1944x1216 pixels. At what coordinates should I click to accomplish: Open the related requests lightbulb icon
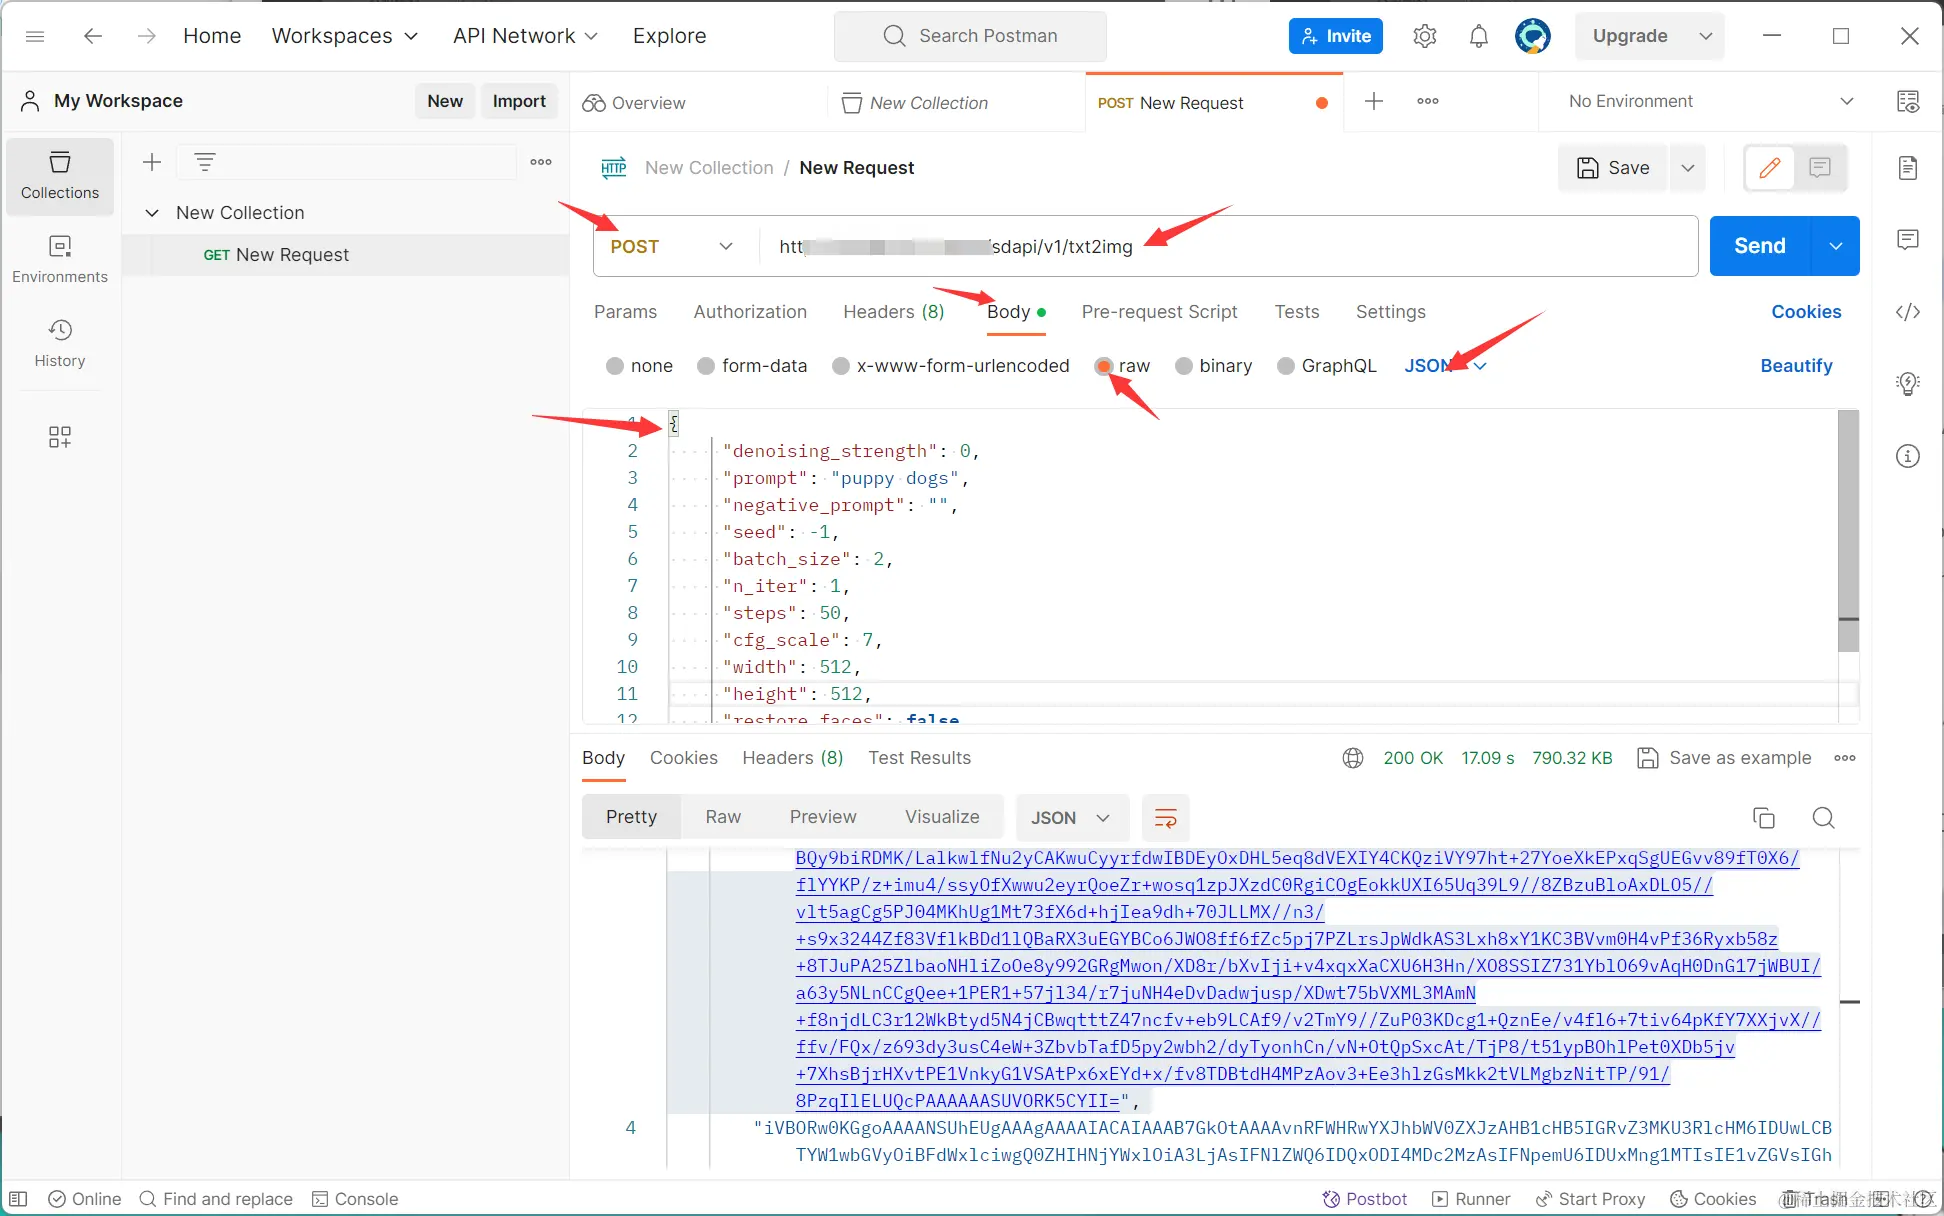tap(1908, 383)
